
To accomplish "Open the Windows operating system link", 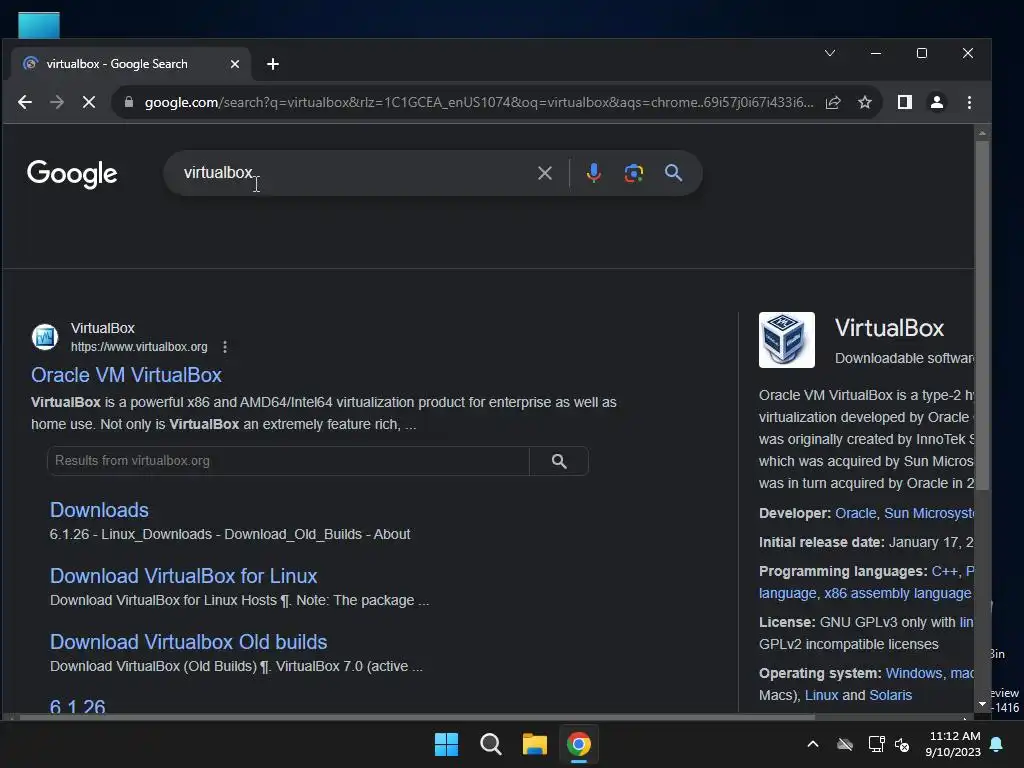I will coord(914,673).
